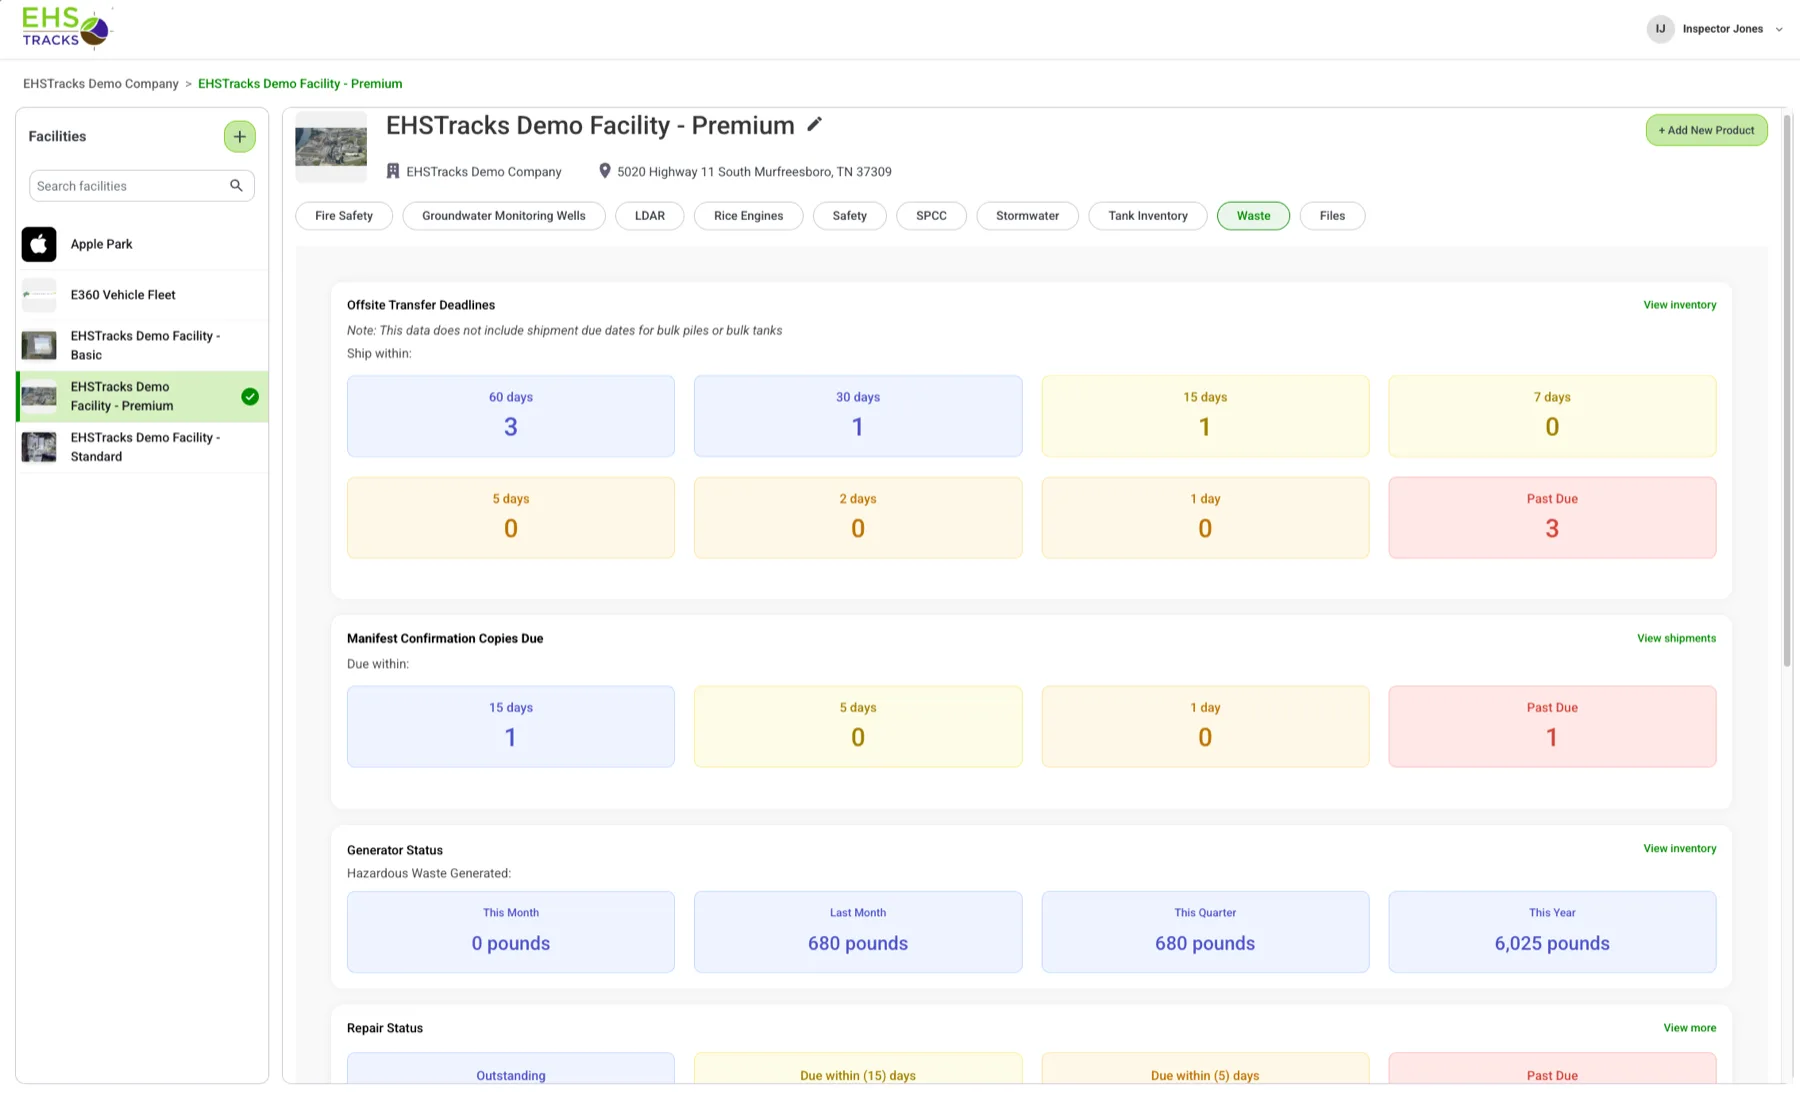Click the E360 Vehicle Fleet thumbnail
Screen dimensions: 1800x1095
(39, 295)
